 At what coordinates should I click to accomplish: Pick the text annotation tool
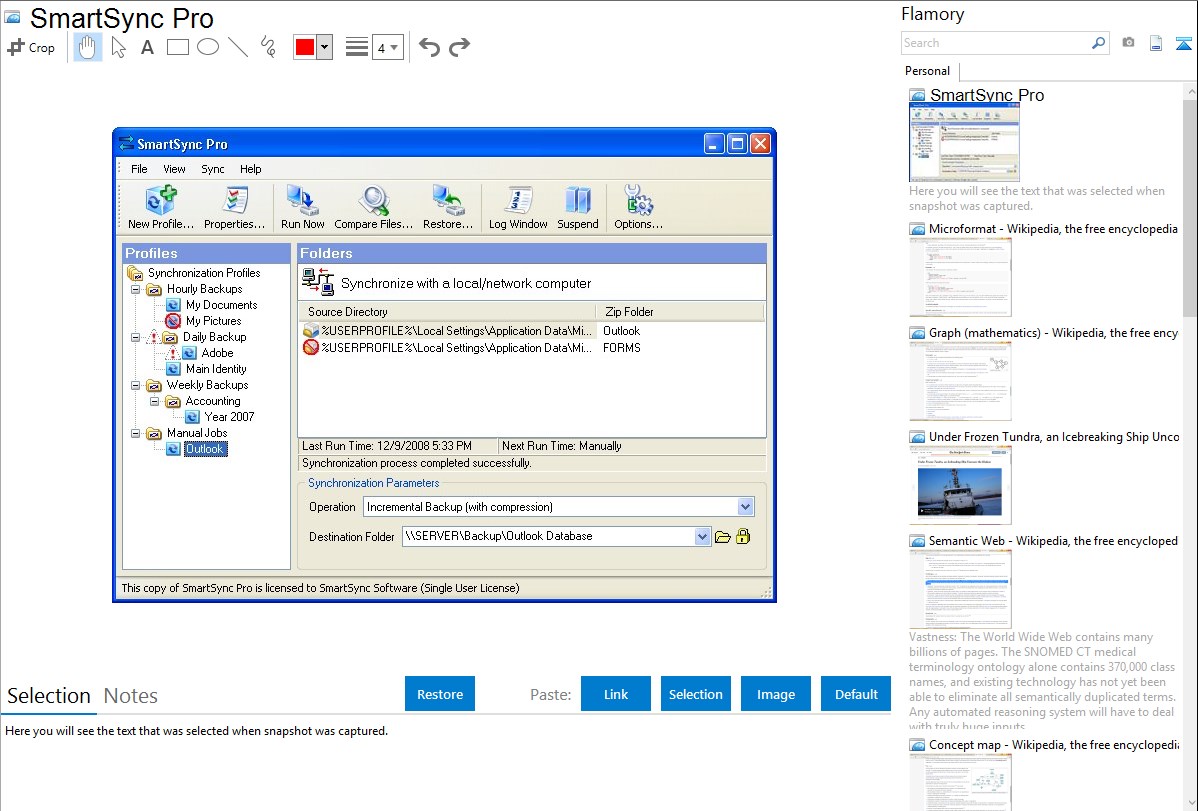pyautogui.click(x=147, y=47)
